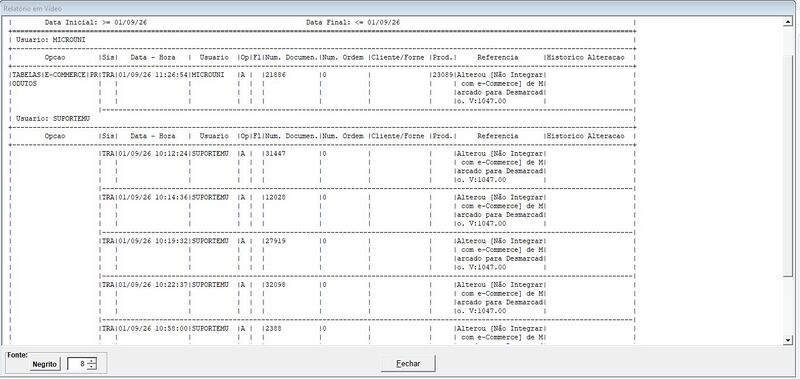Click document number 2388
This screenshot has height=379, width=800.
274,329
